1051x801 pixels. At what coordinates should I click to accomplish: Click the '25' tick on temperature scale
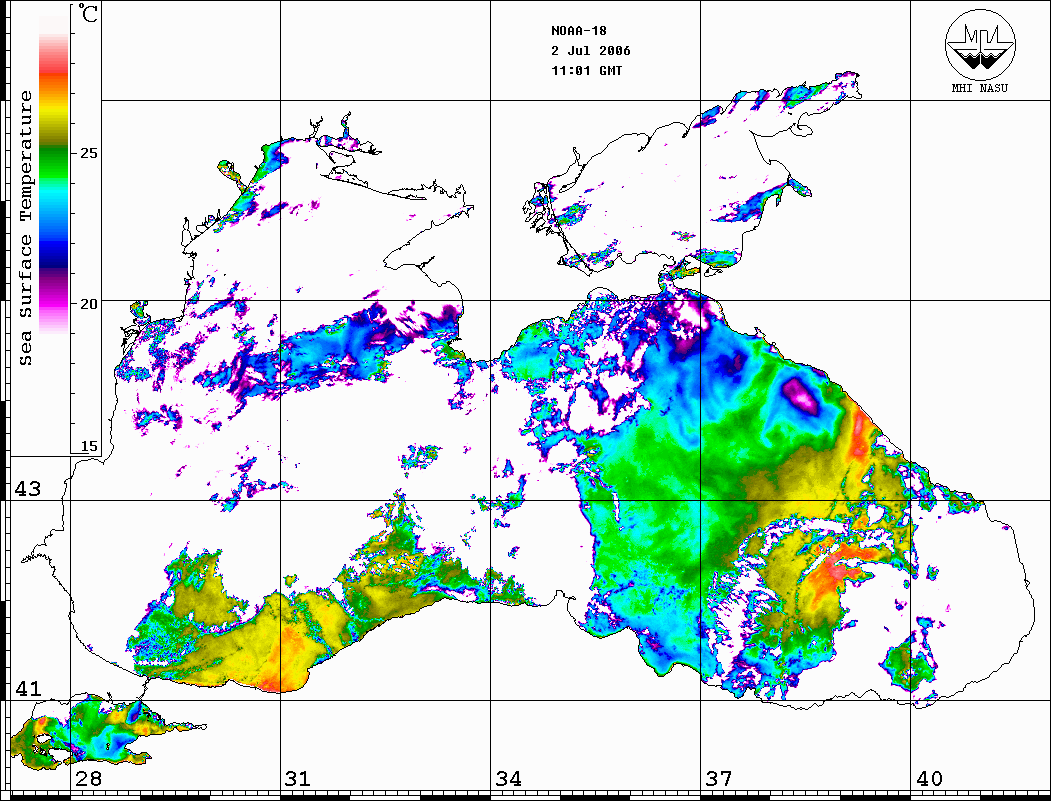point(88,153)
